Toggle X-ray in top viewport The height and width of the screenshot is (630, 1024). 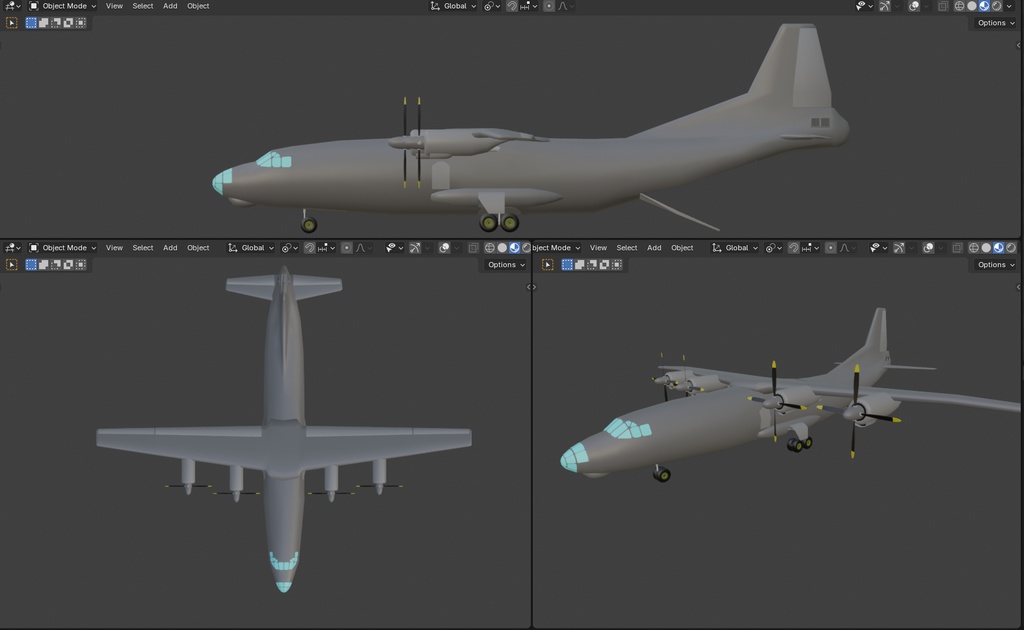(x=943, y=6)
